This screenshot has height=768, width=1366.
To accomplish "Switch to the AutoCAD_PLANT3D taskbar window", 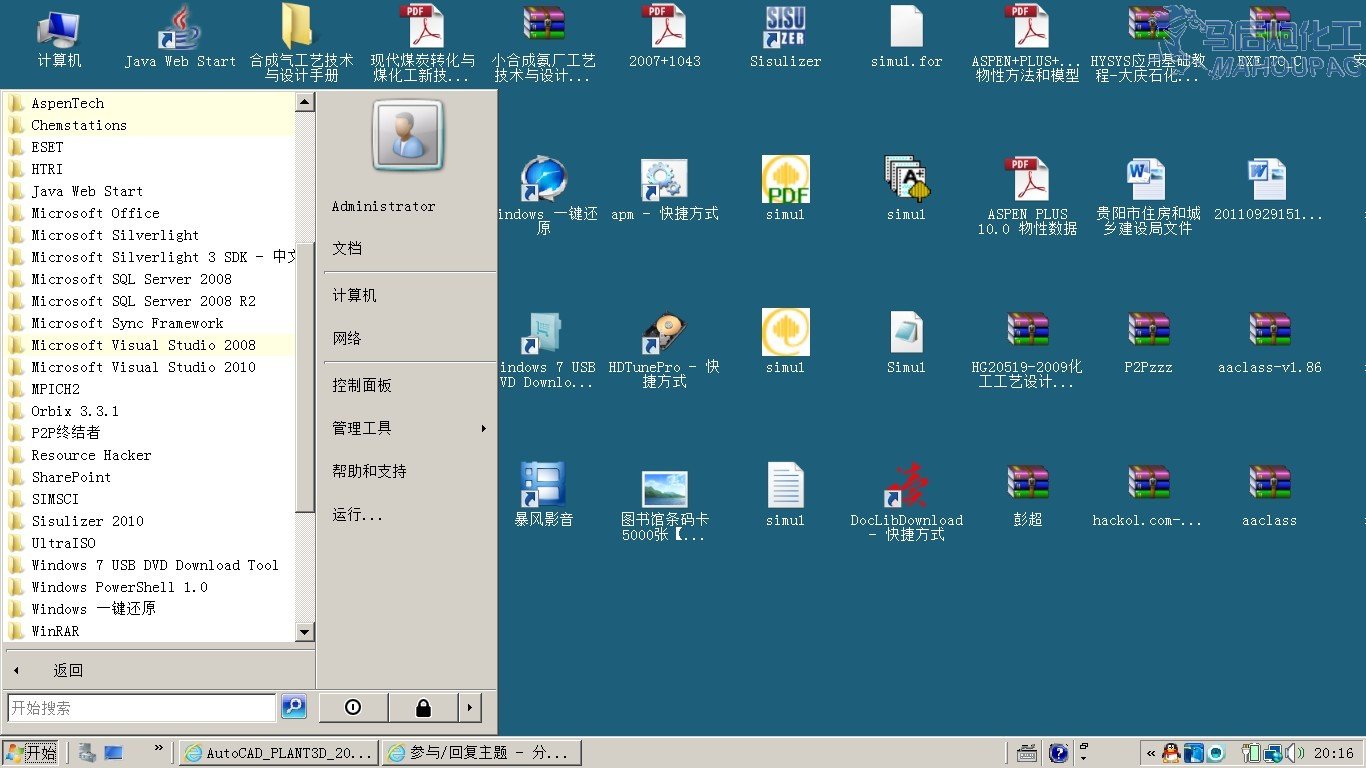I will (279, 753).
